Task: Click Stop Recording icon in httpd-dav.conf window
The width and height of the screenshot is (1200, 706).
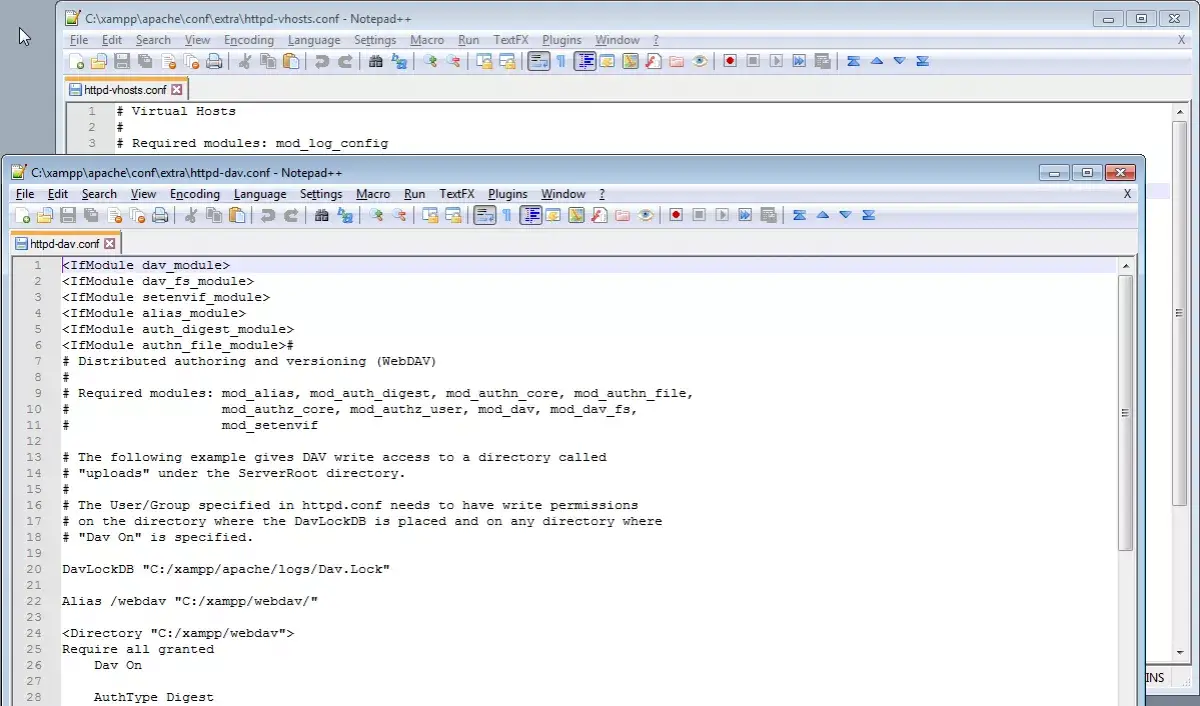Action: click(x=699, y=215)
